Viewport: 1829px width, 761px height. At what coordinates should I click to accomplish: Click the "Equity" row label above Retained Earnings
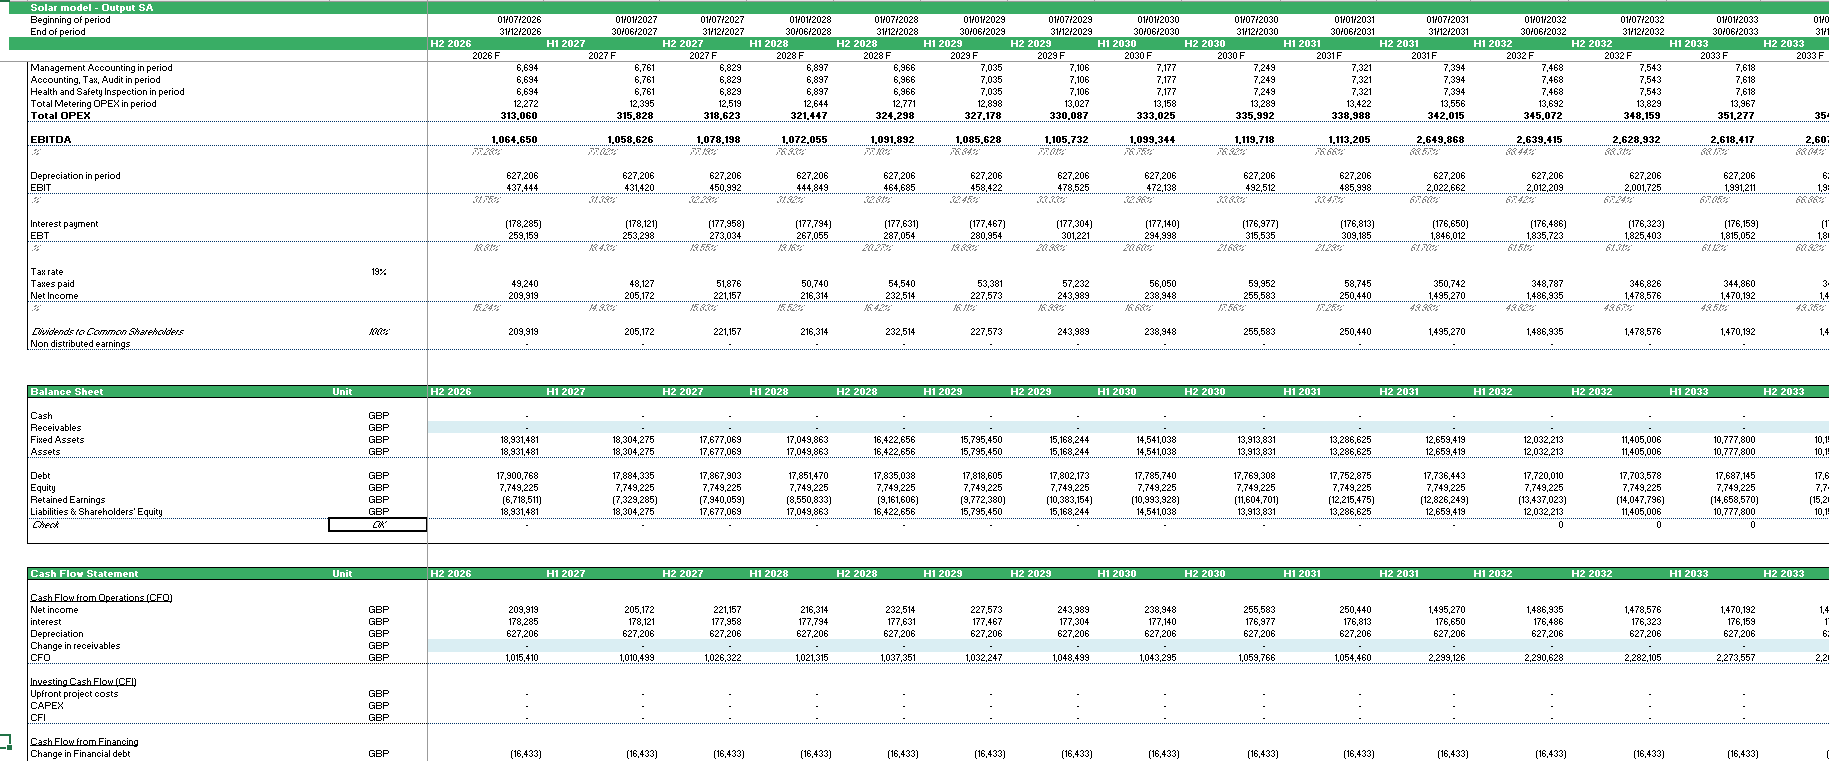(x=43, y=488)
